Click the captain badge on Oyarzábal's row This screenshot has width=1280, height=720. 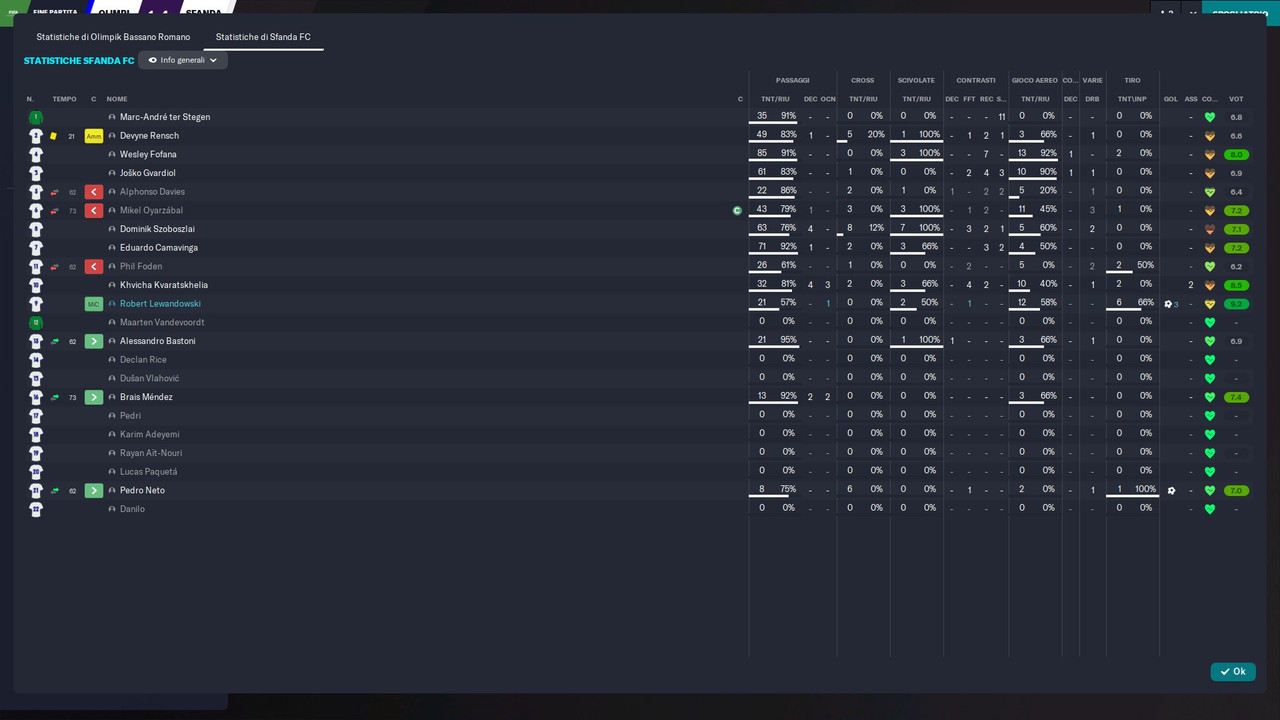(x=737, y=211)
